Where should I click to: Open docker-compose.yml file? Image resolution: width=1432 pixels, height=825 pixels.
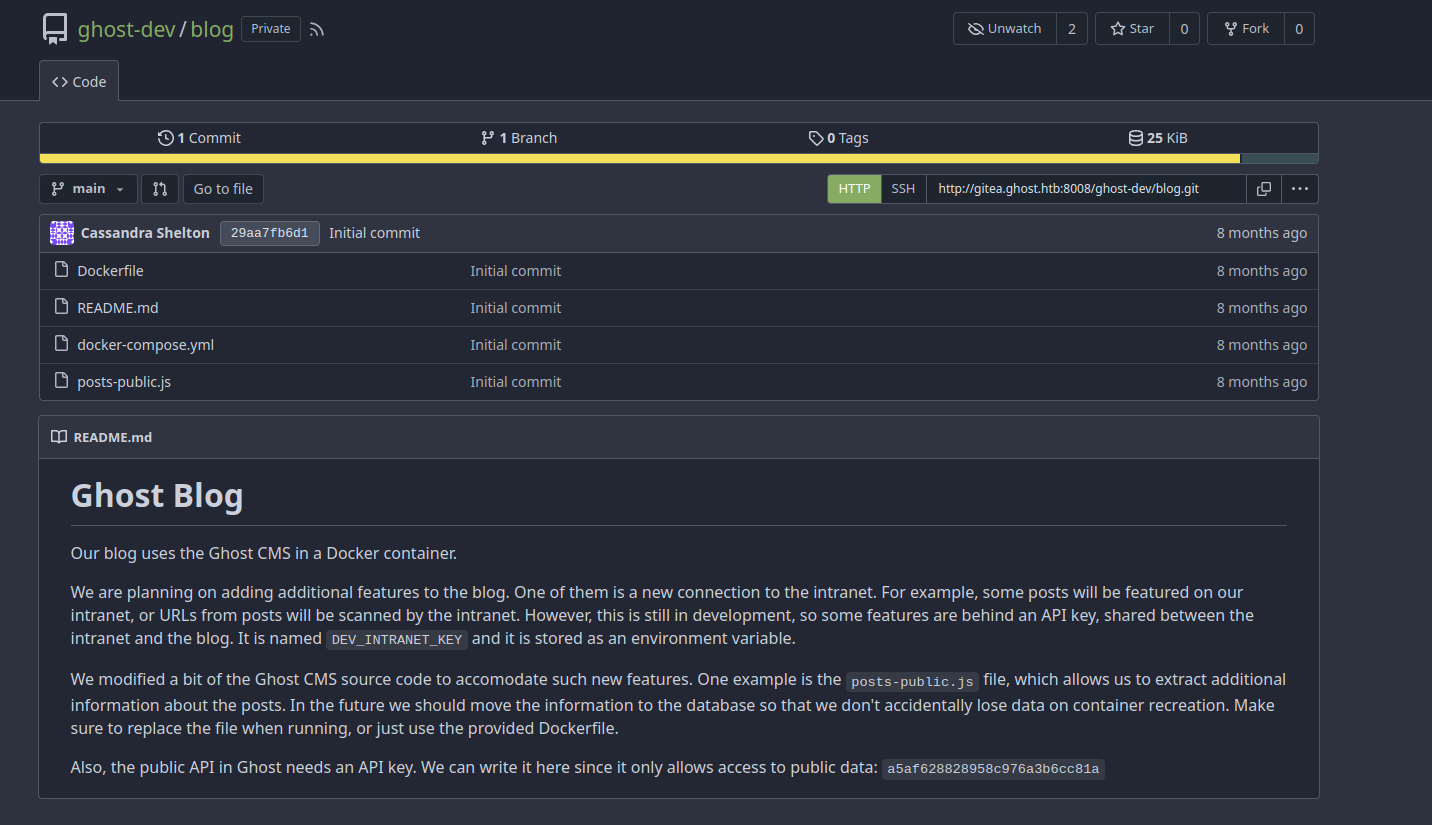[146, 344]
